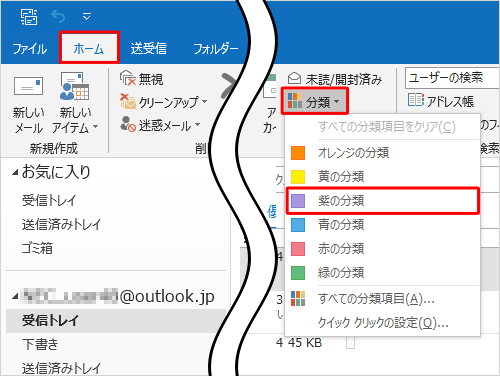Viewport: 500px width, 376px height.
Task: Click the 無視 ignore conversation icon
Action: tap(128, 79)
